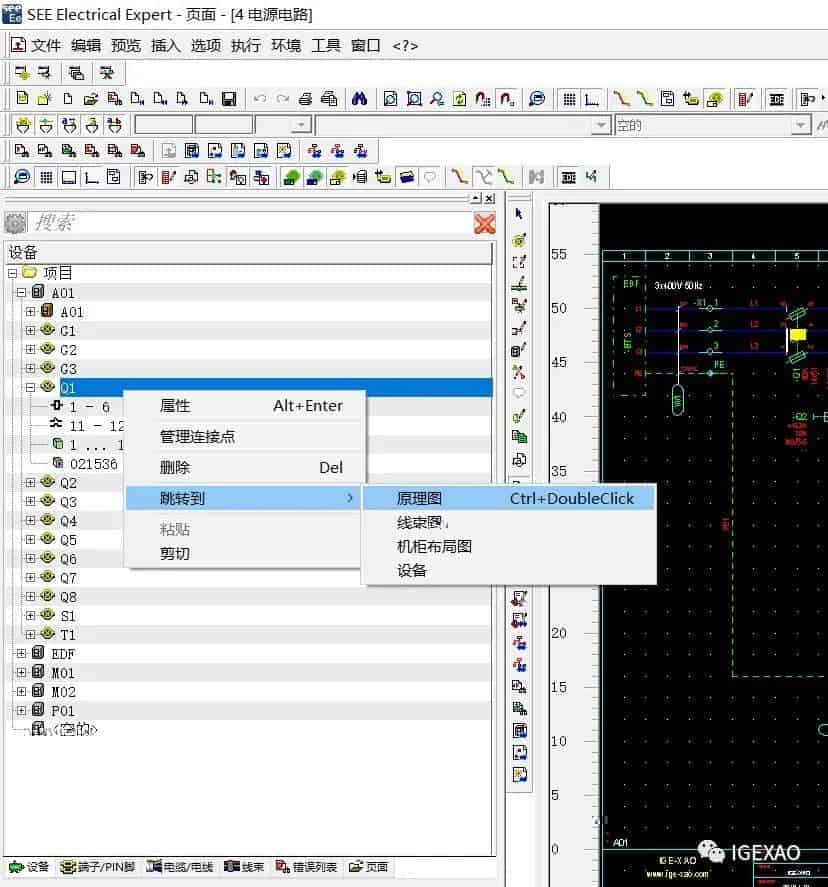The image size is (828, 887).
Task: Choose 删除 from the context menu
Action: pos(245,467)
